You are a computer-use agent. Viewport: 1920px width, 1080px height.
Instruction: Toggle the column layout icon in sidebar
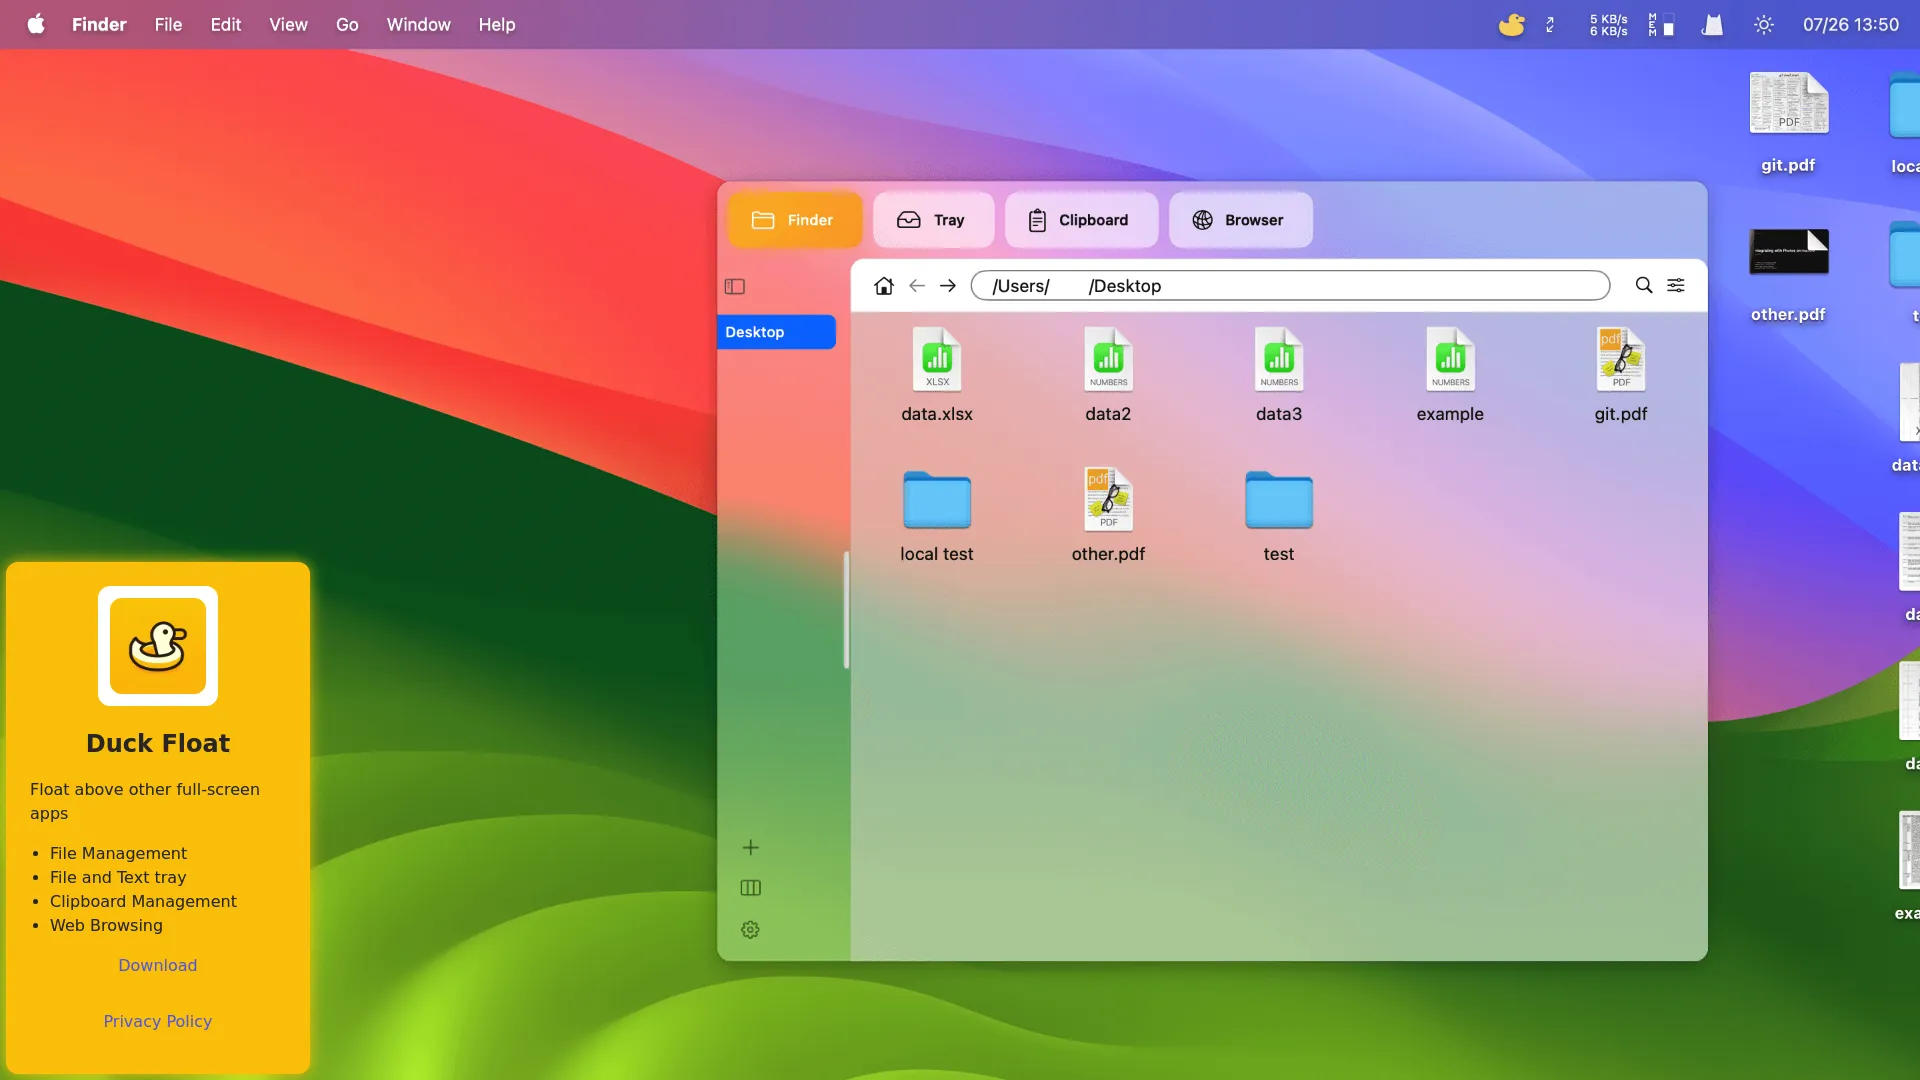[x=751, y=888]
